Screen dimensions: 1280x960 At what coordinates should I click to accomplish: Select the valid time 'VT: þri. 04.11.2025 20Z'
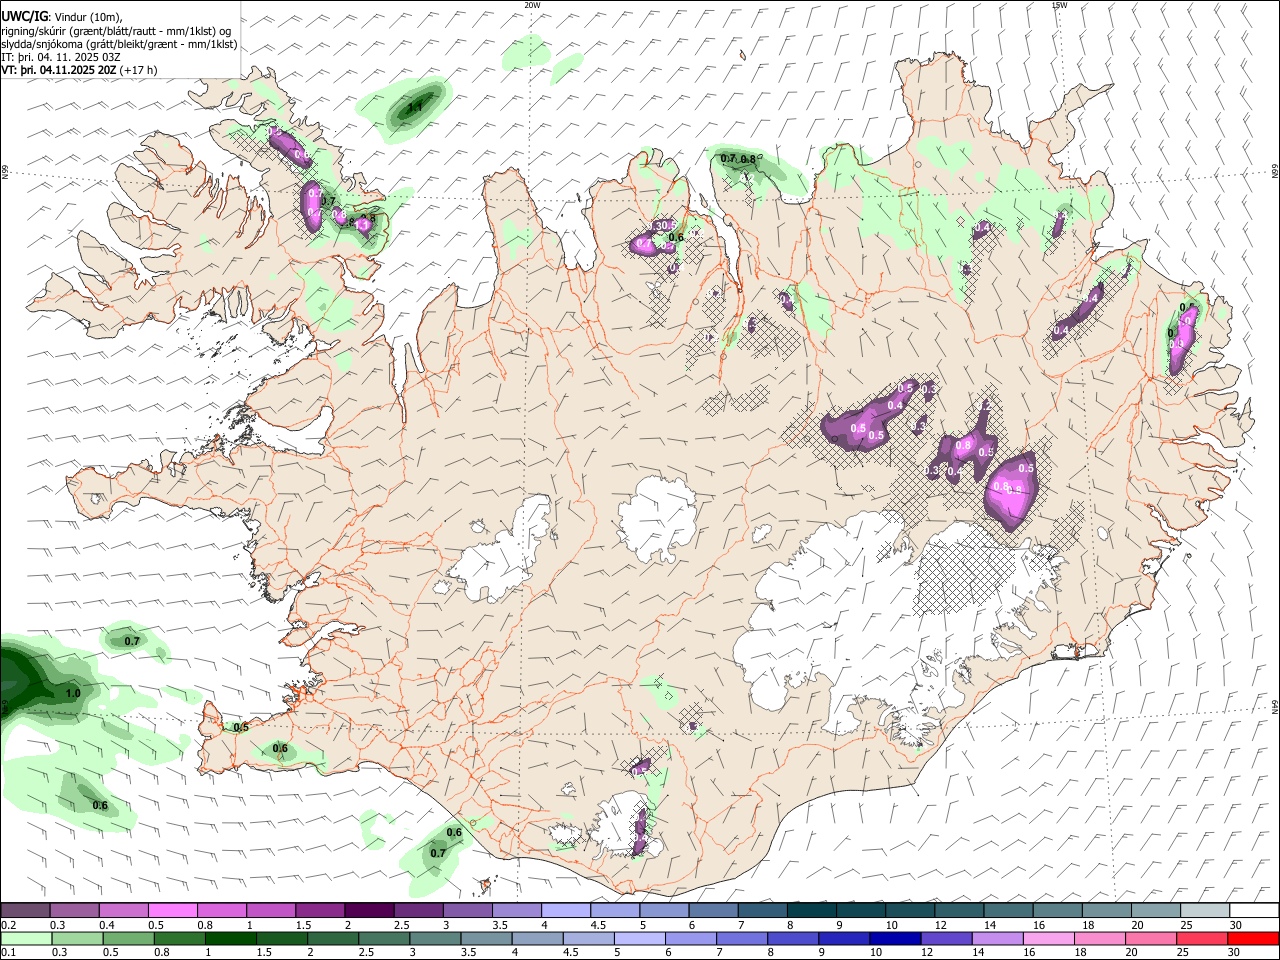59,70
